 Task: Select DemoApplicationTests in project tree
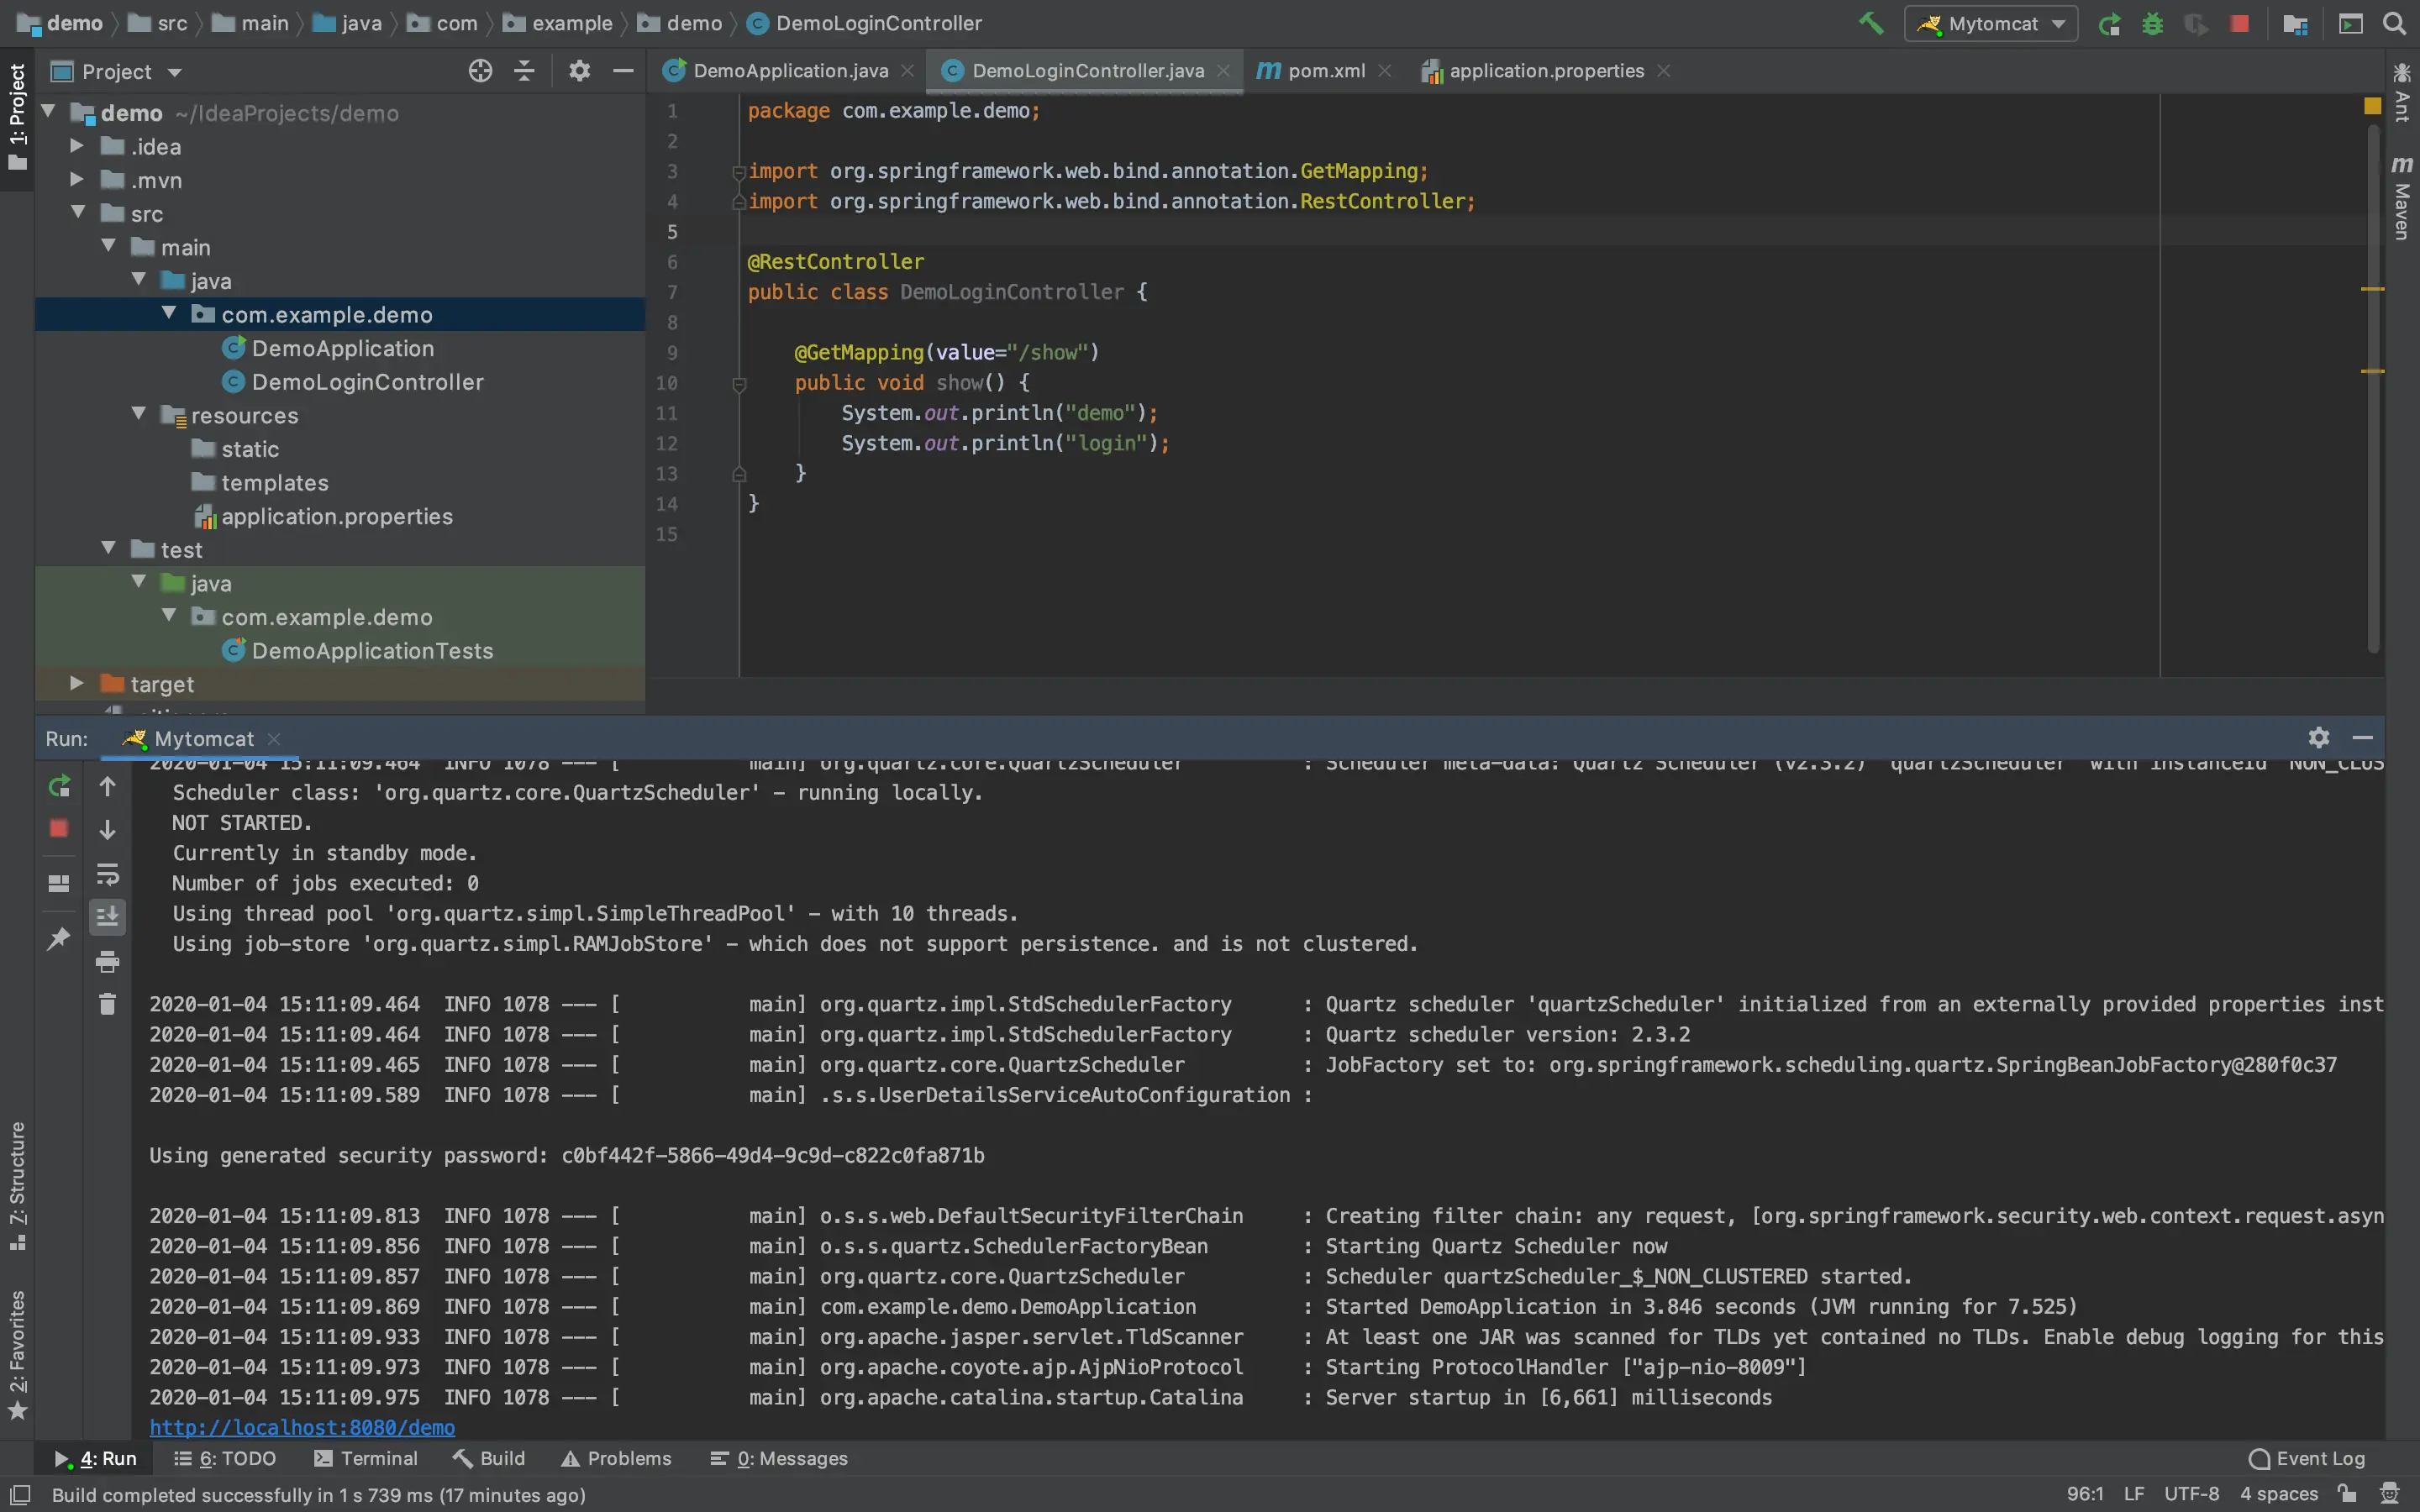372,650
